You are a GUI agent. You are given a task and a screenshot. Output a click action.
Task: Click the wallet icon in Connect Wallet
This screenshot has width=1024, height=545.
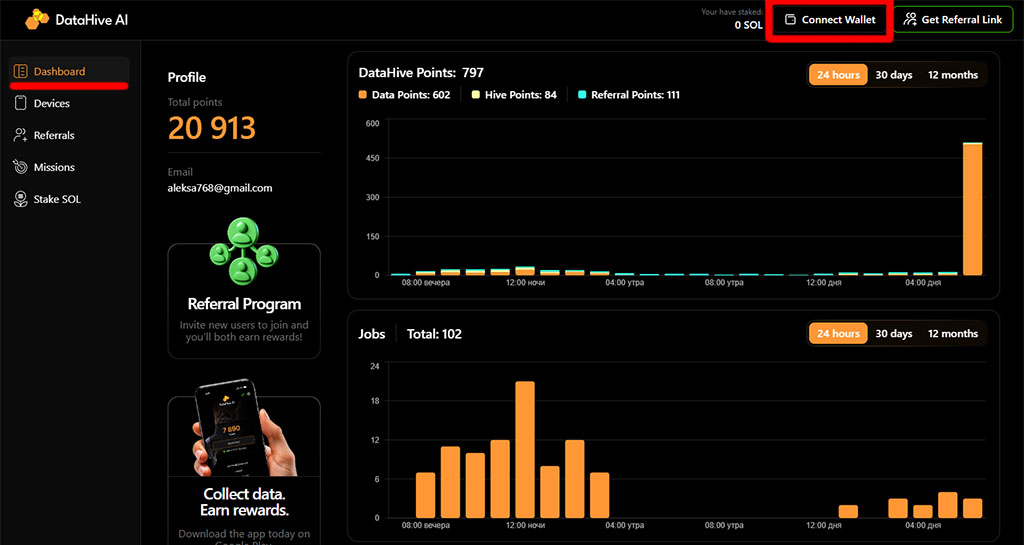790,20
